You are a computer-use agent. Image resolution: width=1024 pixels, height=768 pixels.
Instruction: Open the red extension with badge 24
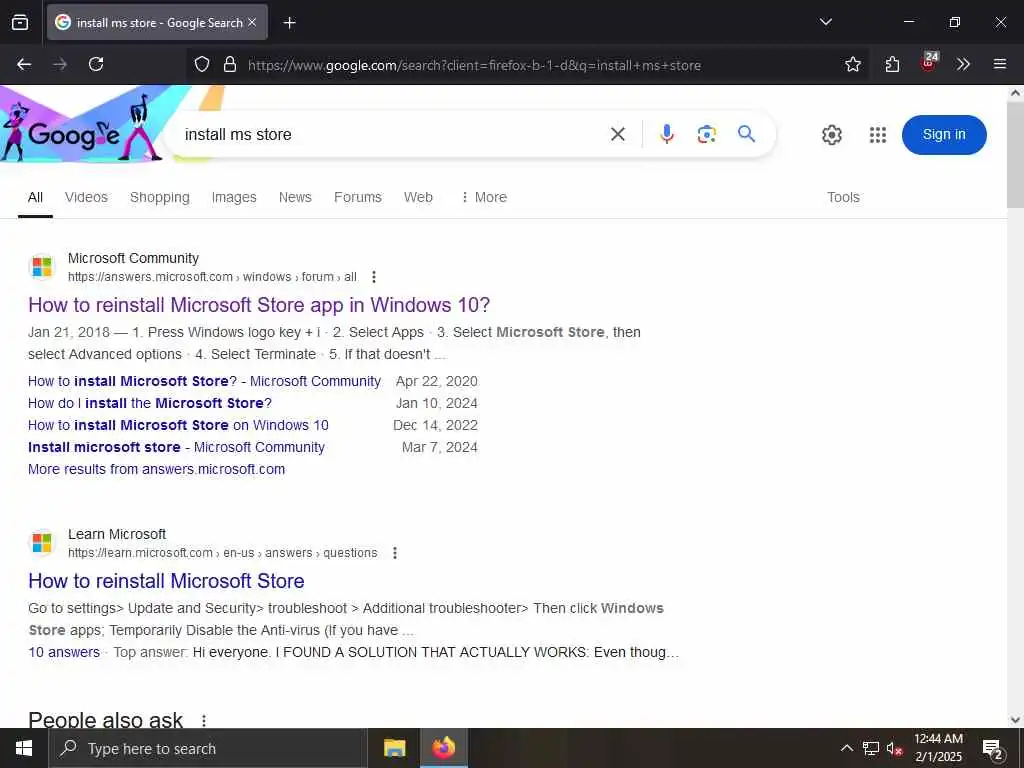pyautogui.click(x=929, y=63)
